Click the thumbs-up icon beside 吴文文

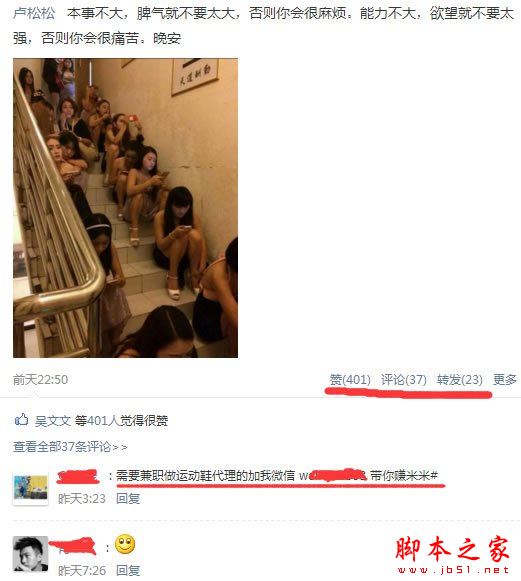pos(21,420)
